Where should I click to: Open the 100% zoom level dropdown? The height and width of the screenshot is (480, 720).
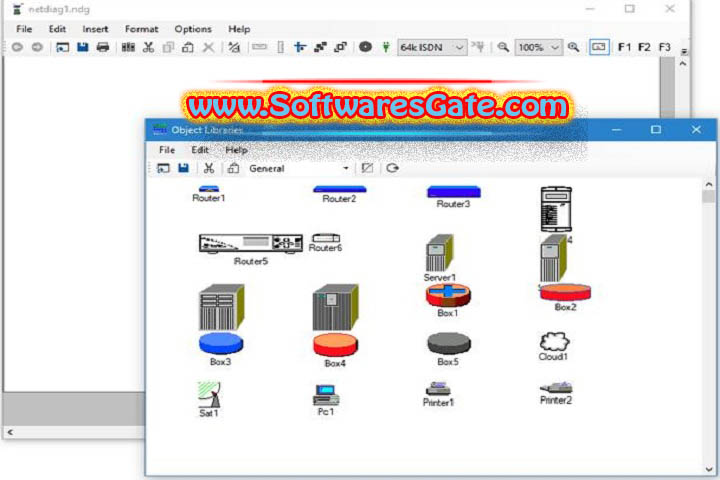pyautogui.click(x=538, y=47)
